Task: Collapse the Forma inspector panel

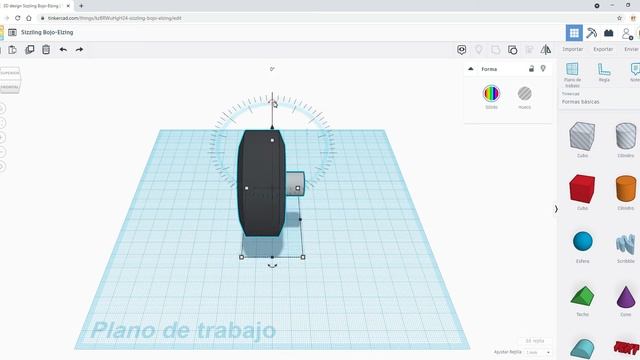Action: [x=471, y=69]
